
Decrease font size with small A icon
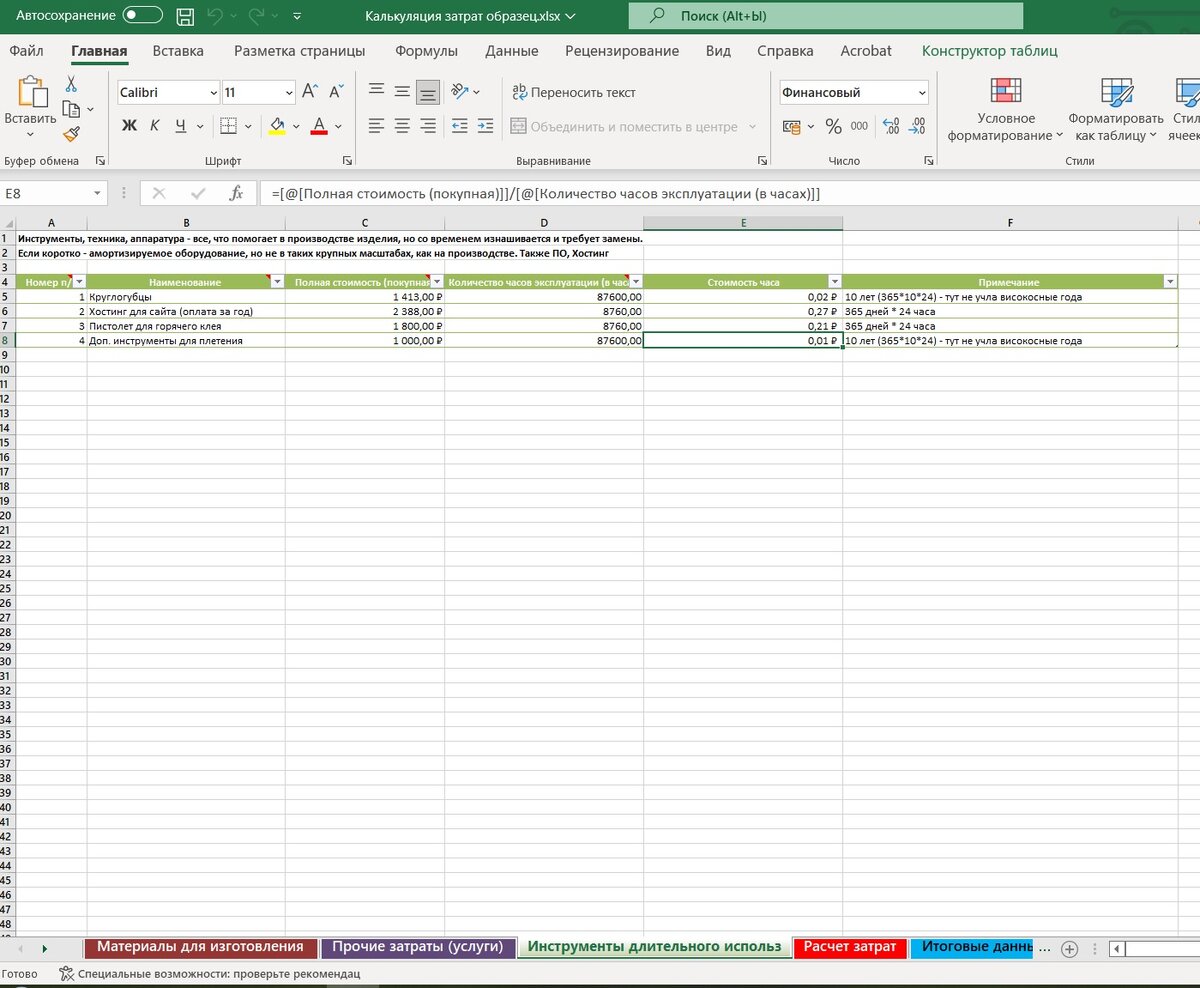coord(336,92)
